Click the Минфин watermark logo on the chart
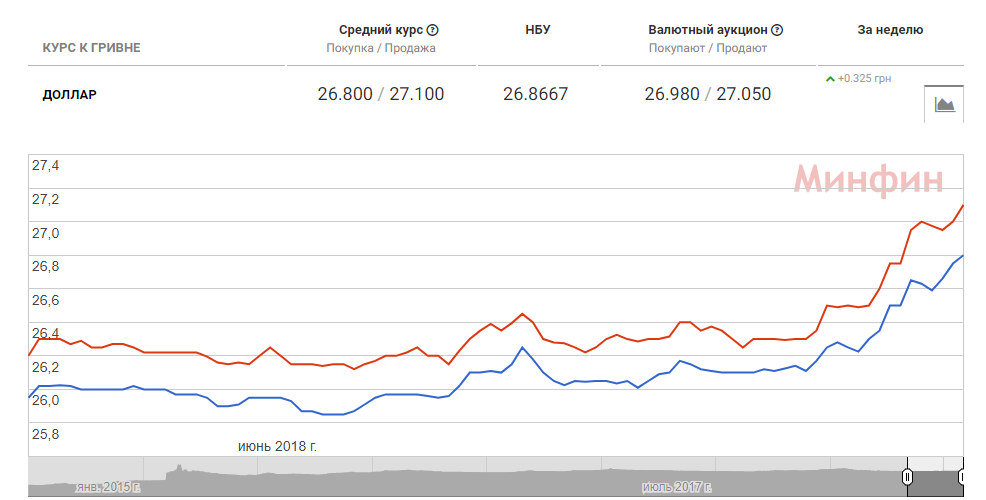Screen dimensions: 986x500 click(x=868, y=180)
